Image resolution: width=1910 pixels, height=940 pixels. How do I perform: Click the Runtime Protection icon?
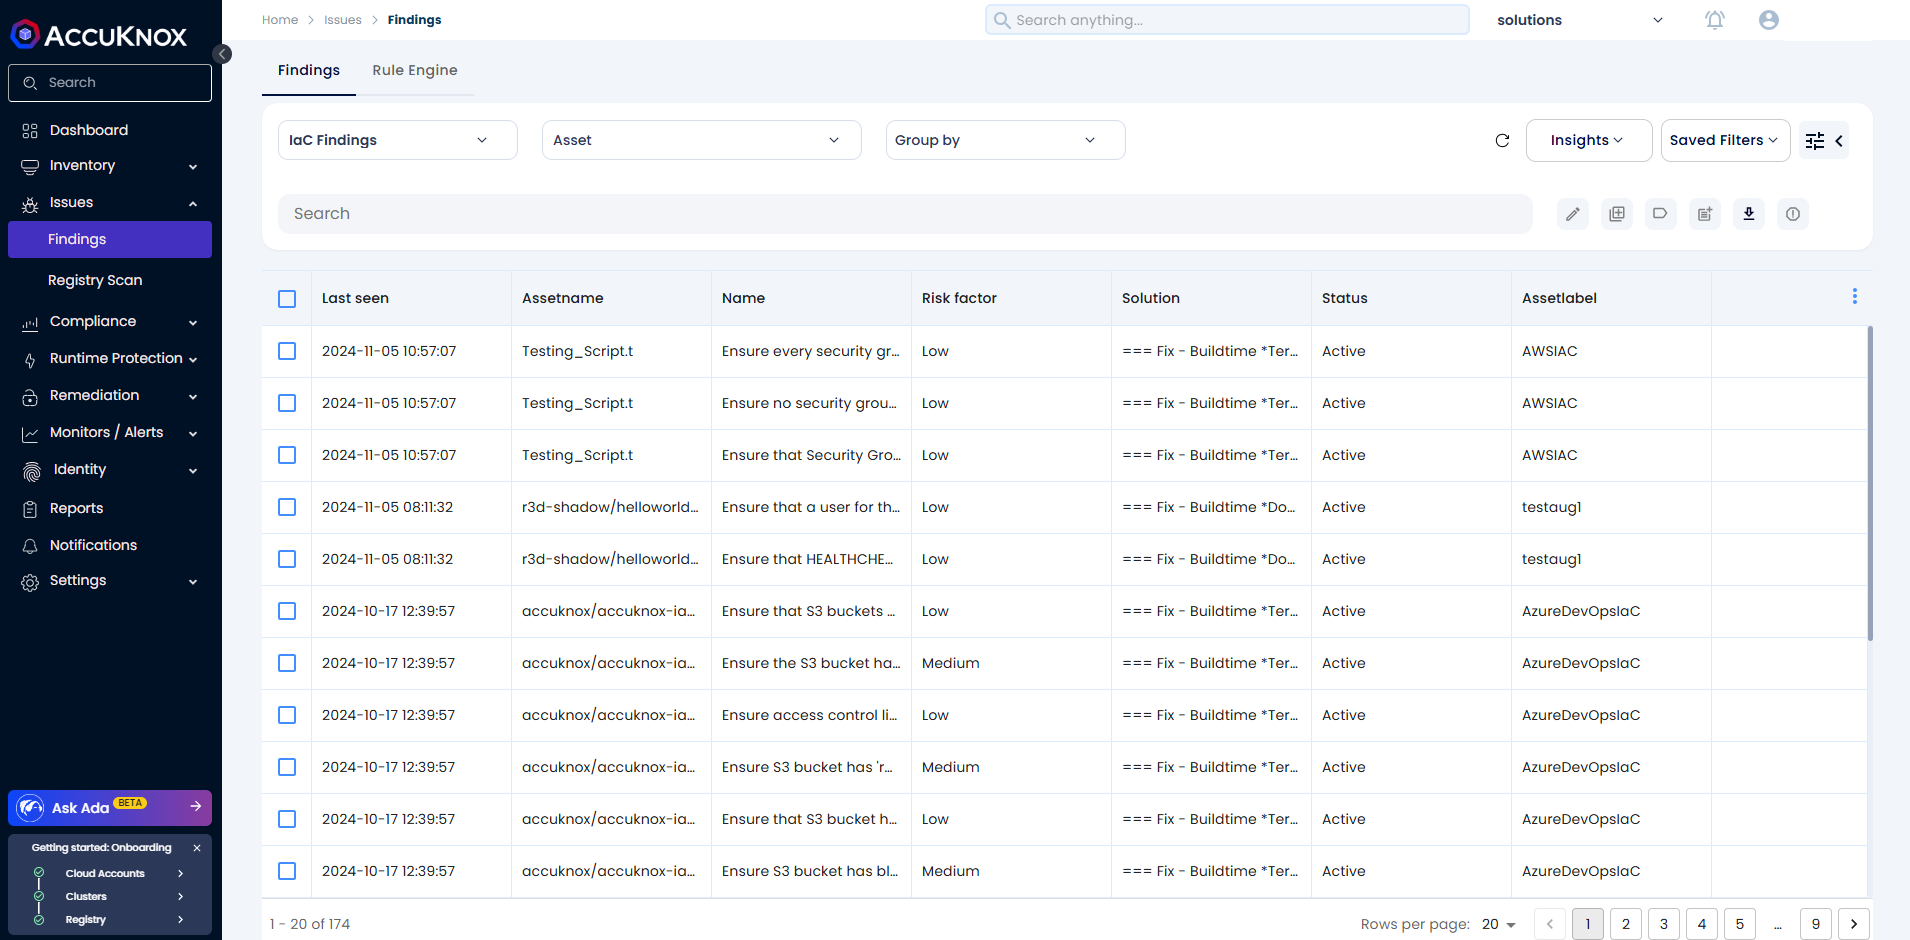pyautogui.click(x=30, y=360)
